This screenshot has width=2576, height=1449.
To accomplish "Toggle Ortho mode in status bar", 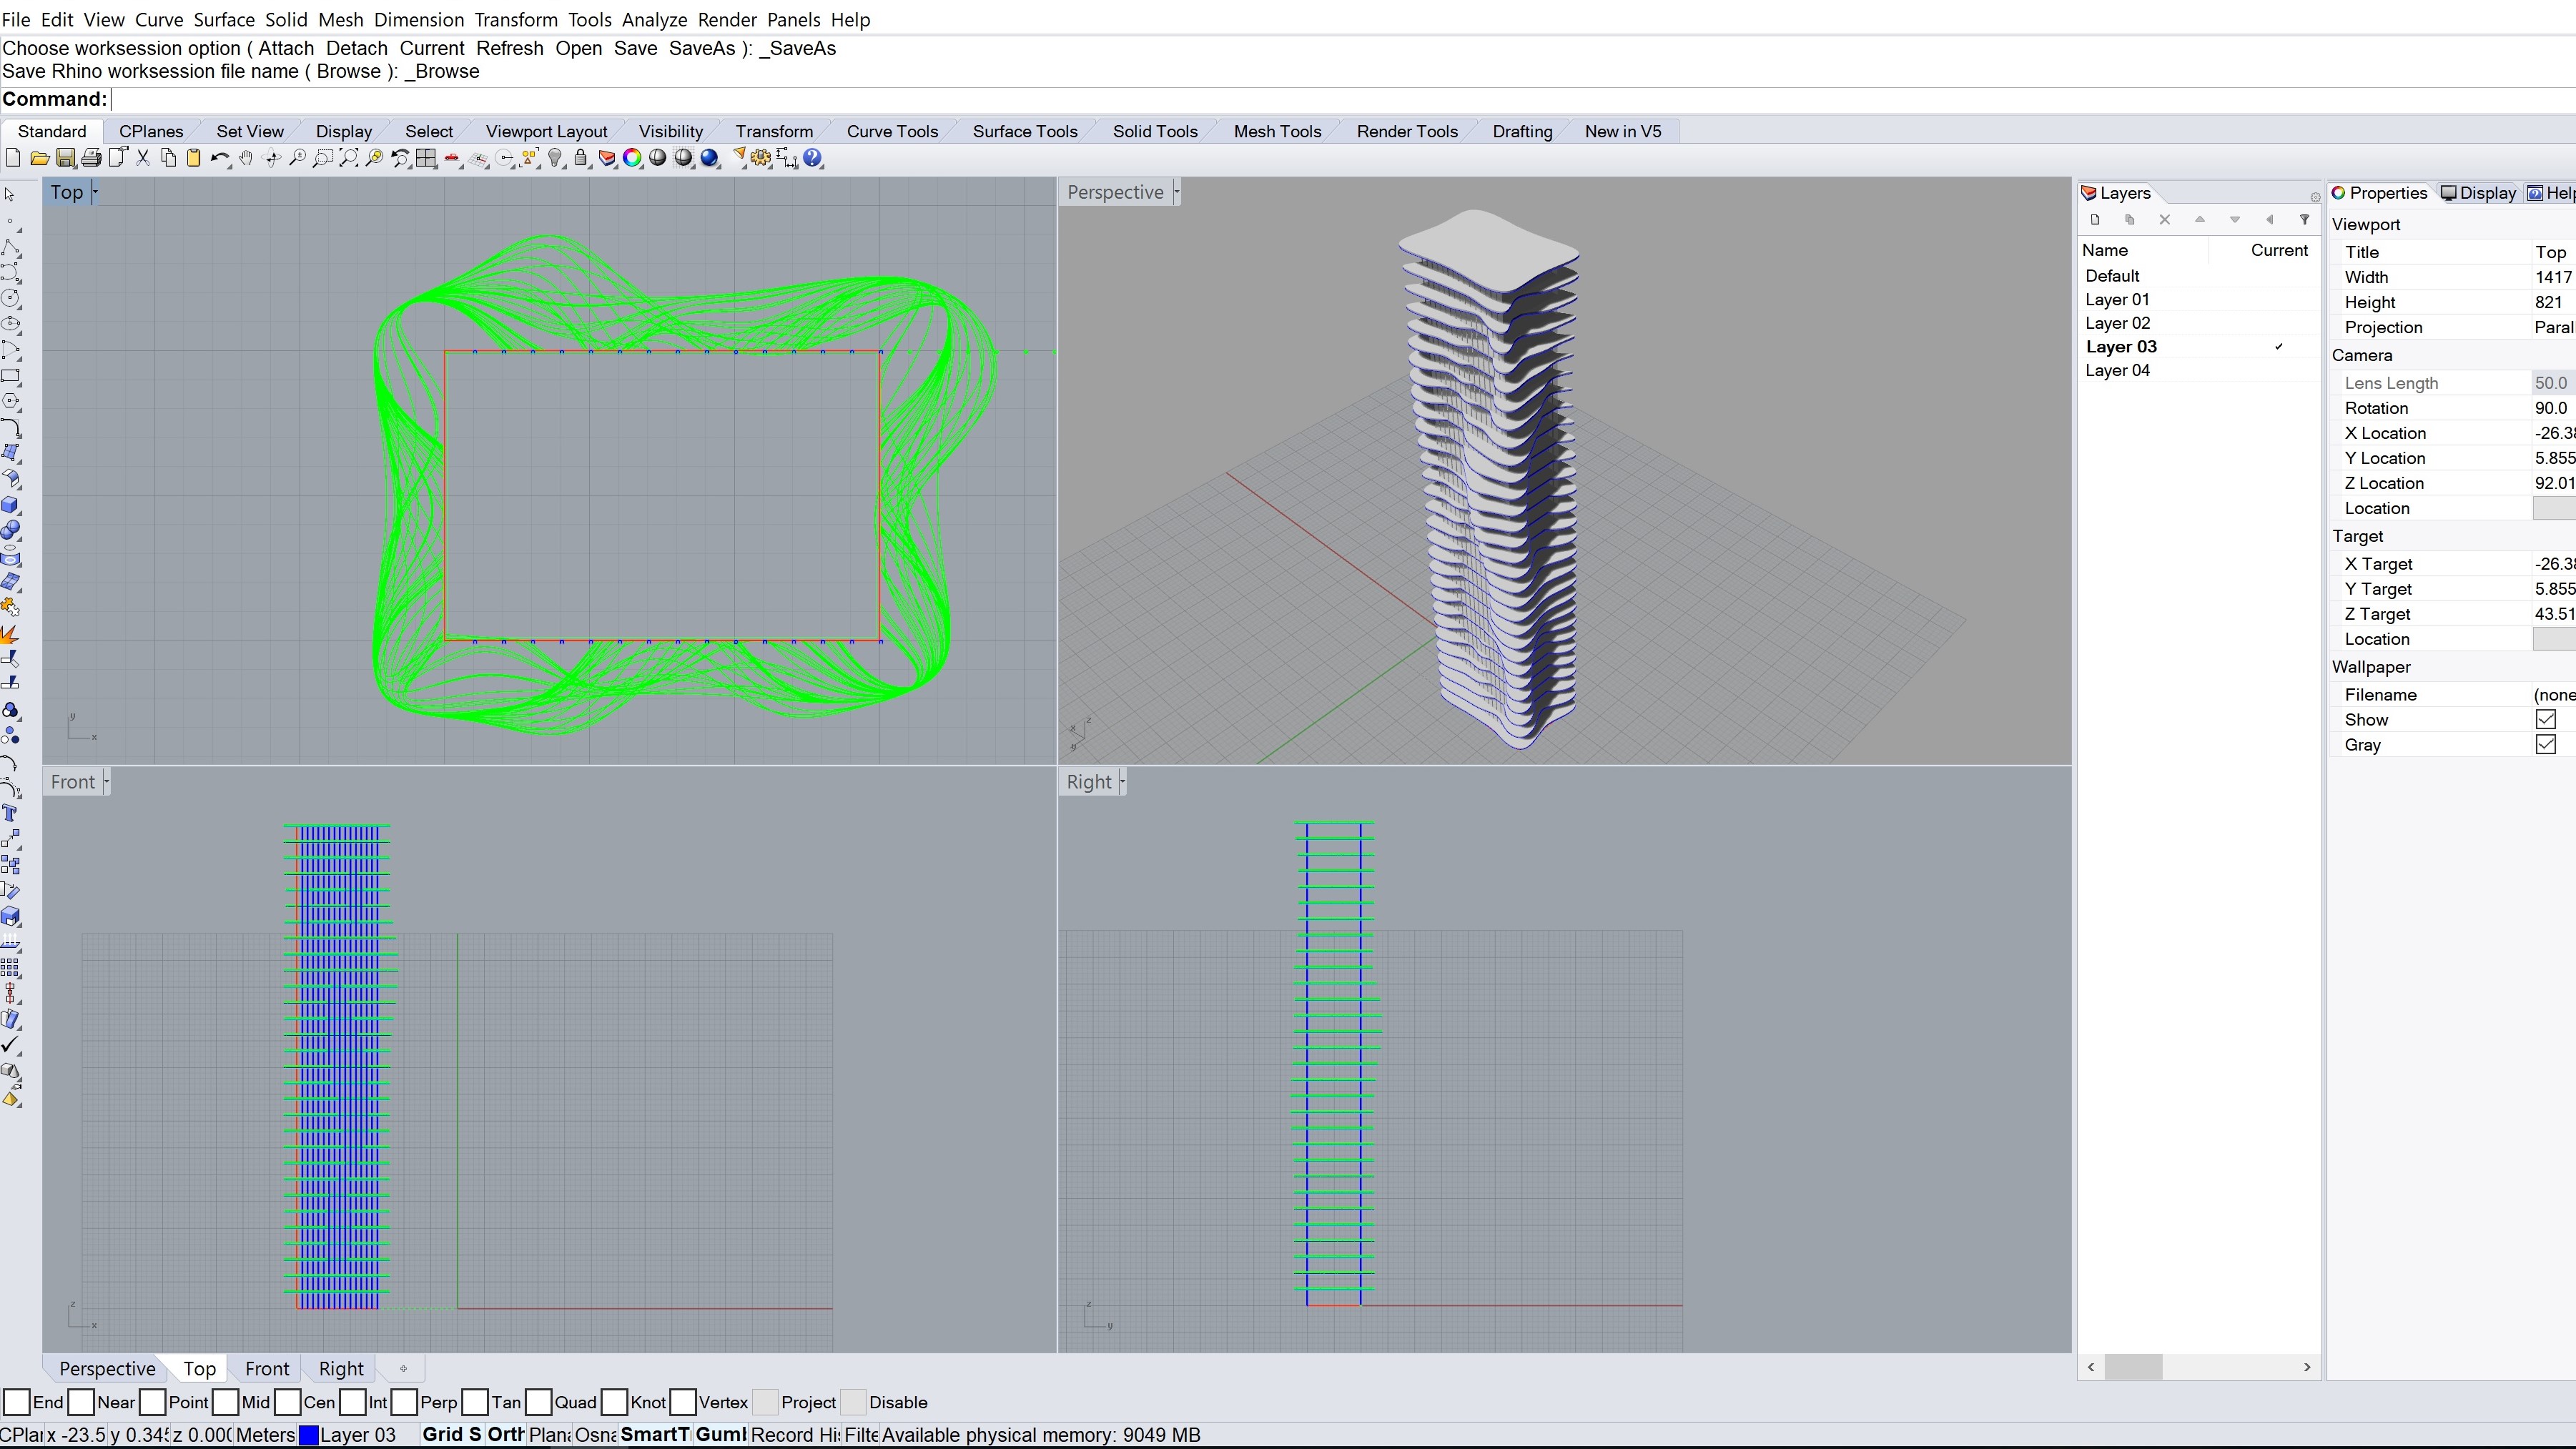I will pyautogui.click(x=505, y=1435).
